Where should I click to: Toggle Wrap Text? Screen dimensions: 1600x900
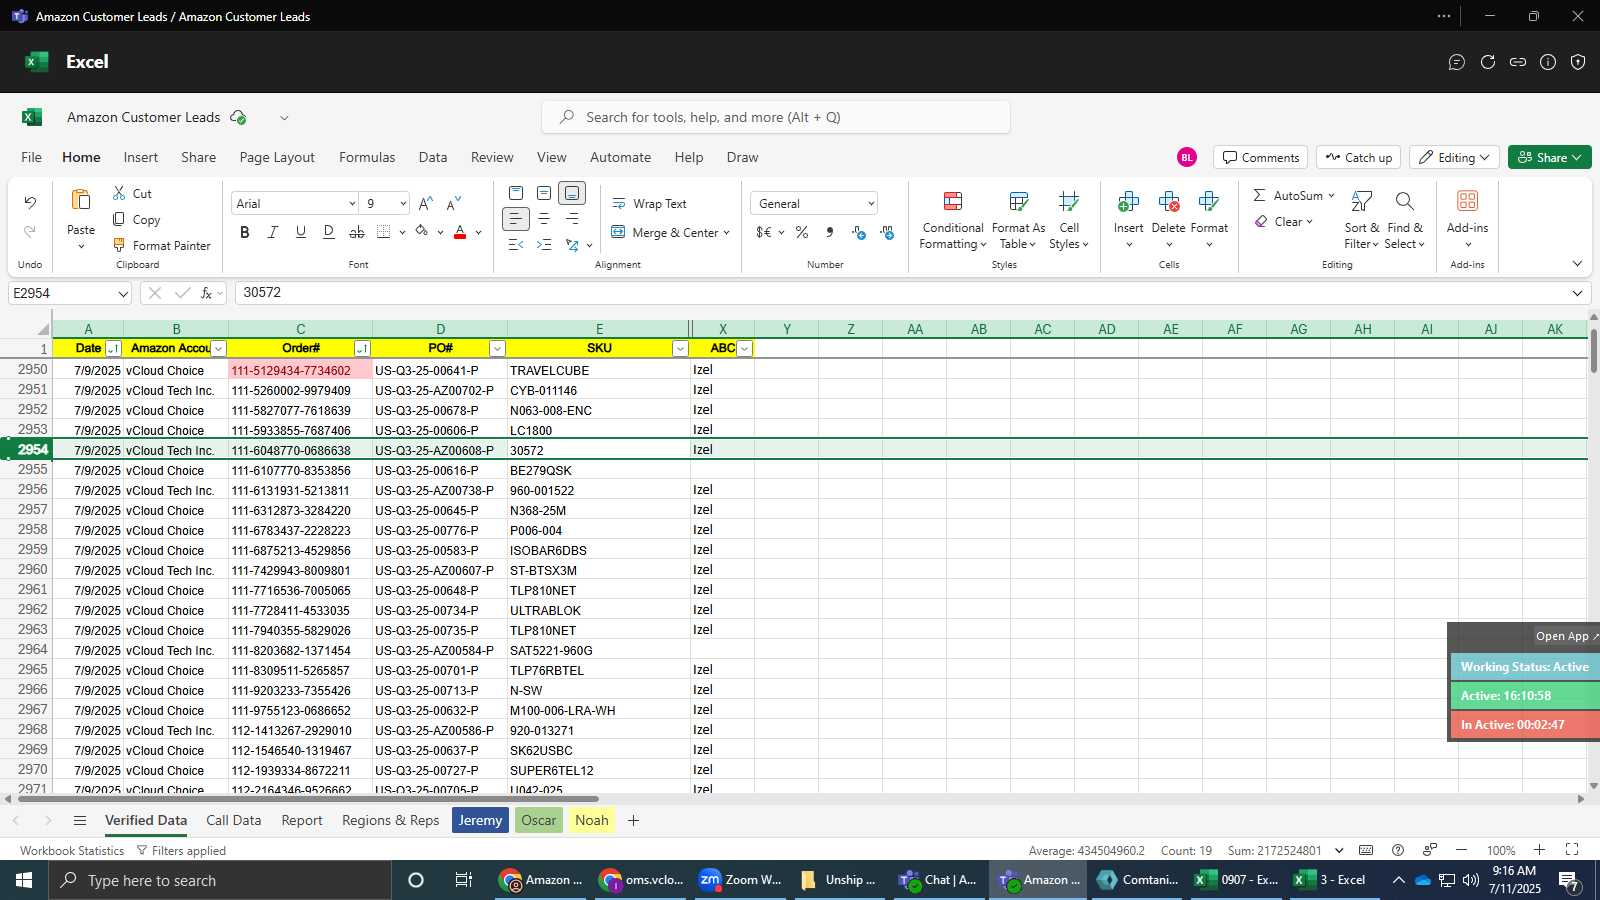[x=649, y=204]
